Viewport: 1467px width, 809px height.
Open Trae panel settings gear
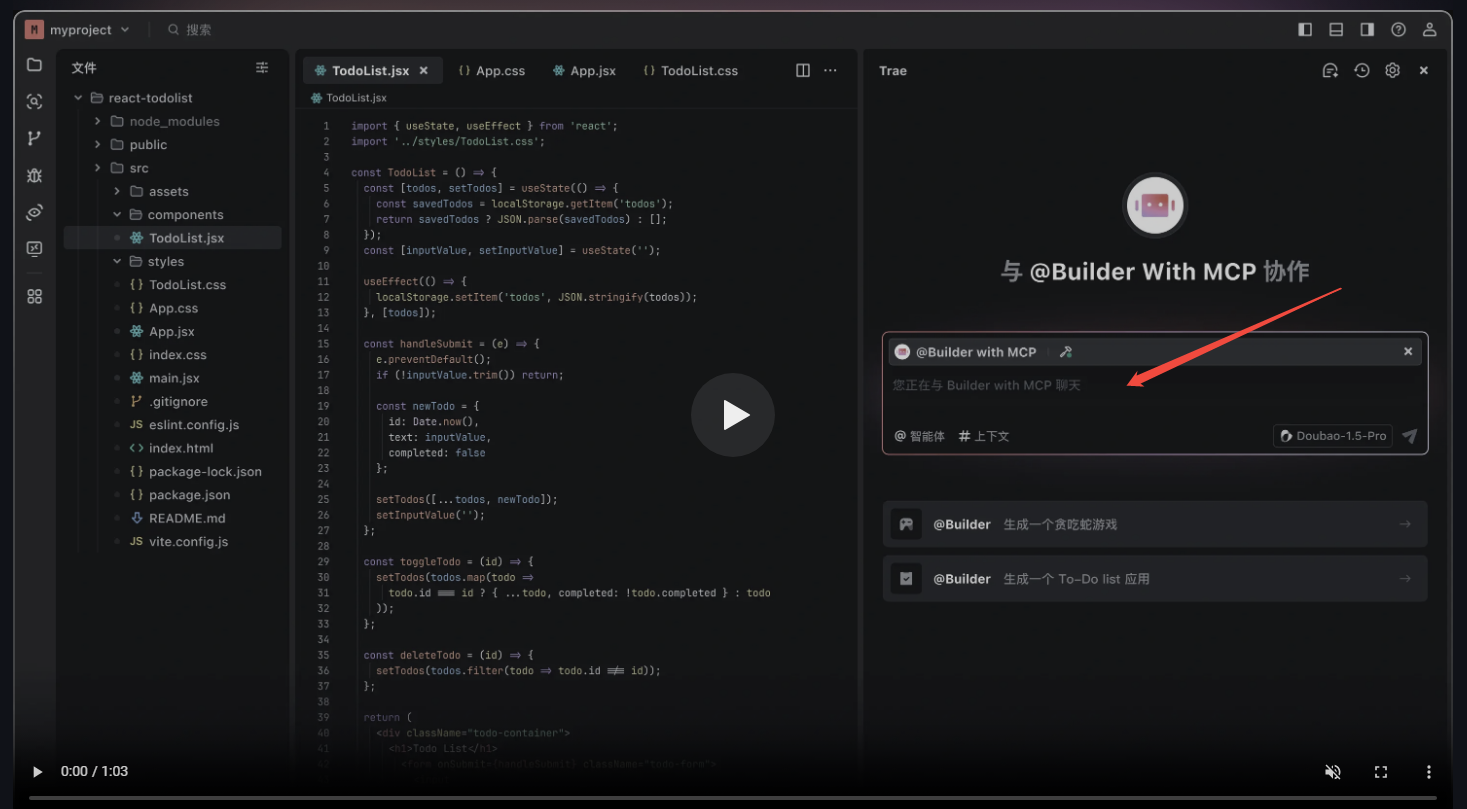[x=1392, y=71]
